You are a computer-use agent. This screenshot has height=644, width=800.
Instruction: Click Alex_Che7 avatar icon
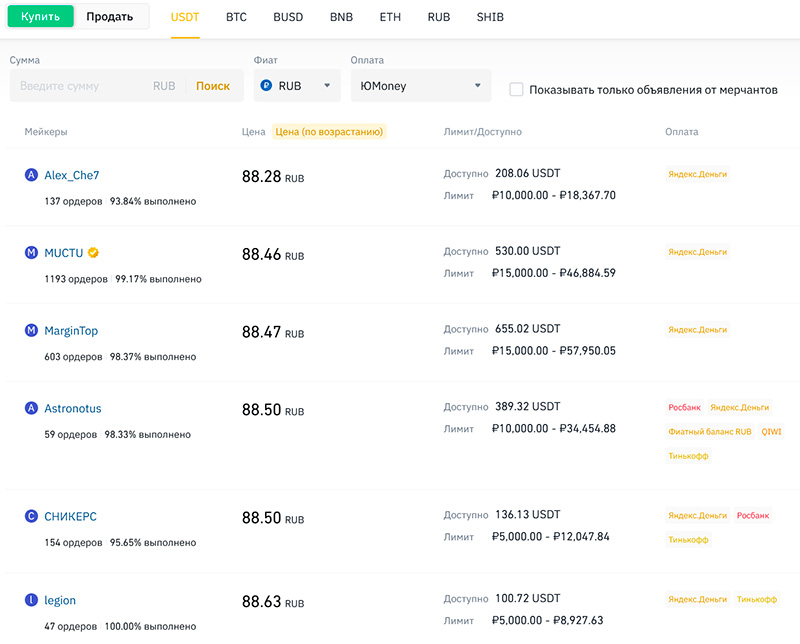coord(31,175)
